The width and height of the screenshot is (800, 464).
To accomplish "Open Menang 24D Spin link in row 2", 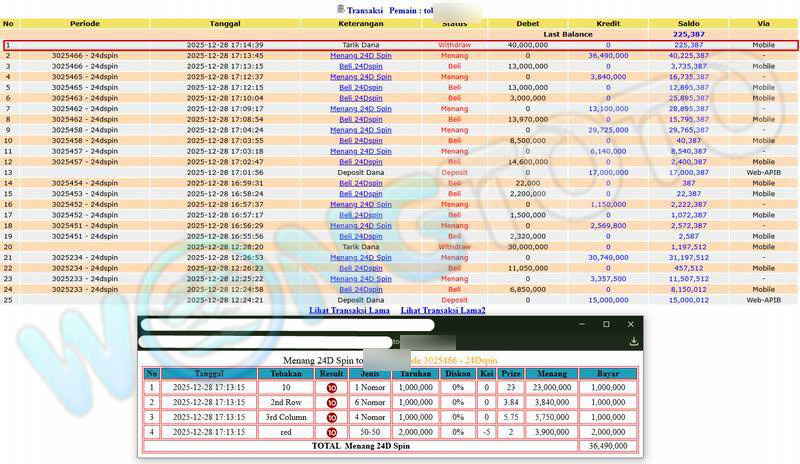I will click(361, 56).
